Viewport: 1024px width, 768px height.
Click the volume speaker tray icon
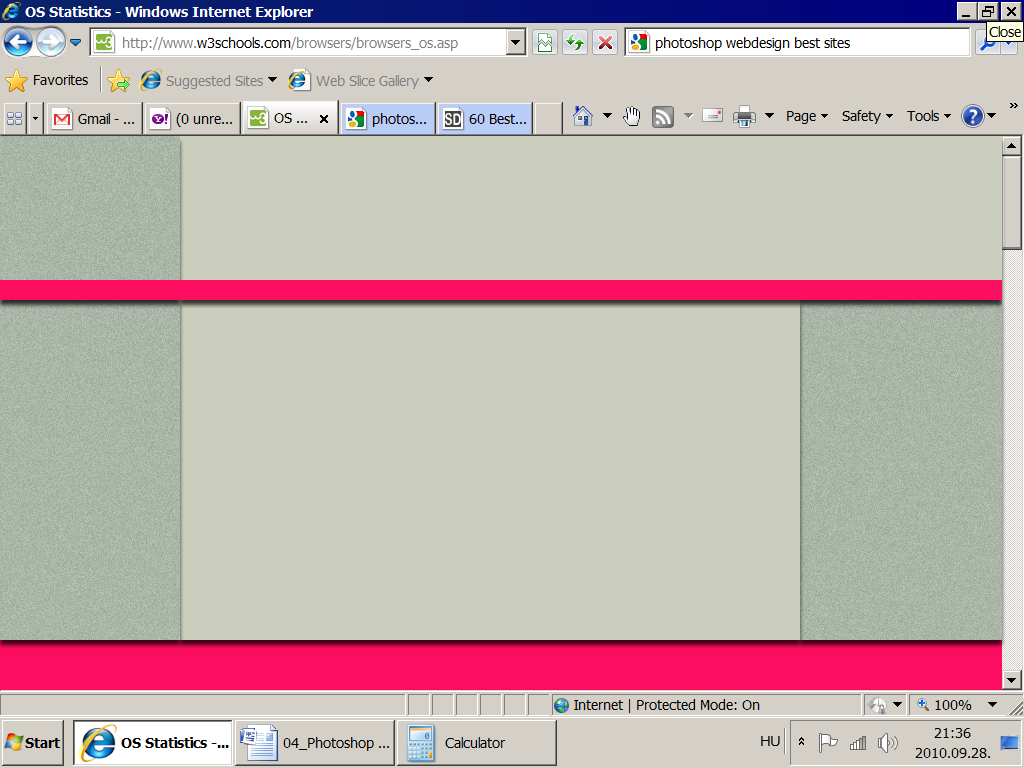[888, 743]
